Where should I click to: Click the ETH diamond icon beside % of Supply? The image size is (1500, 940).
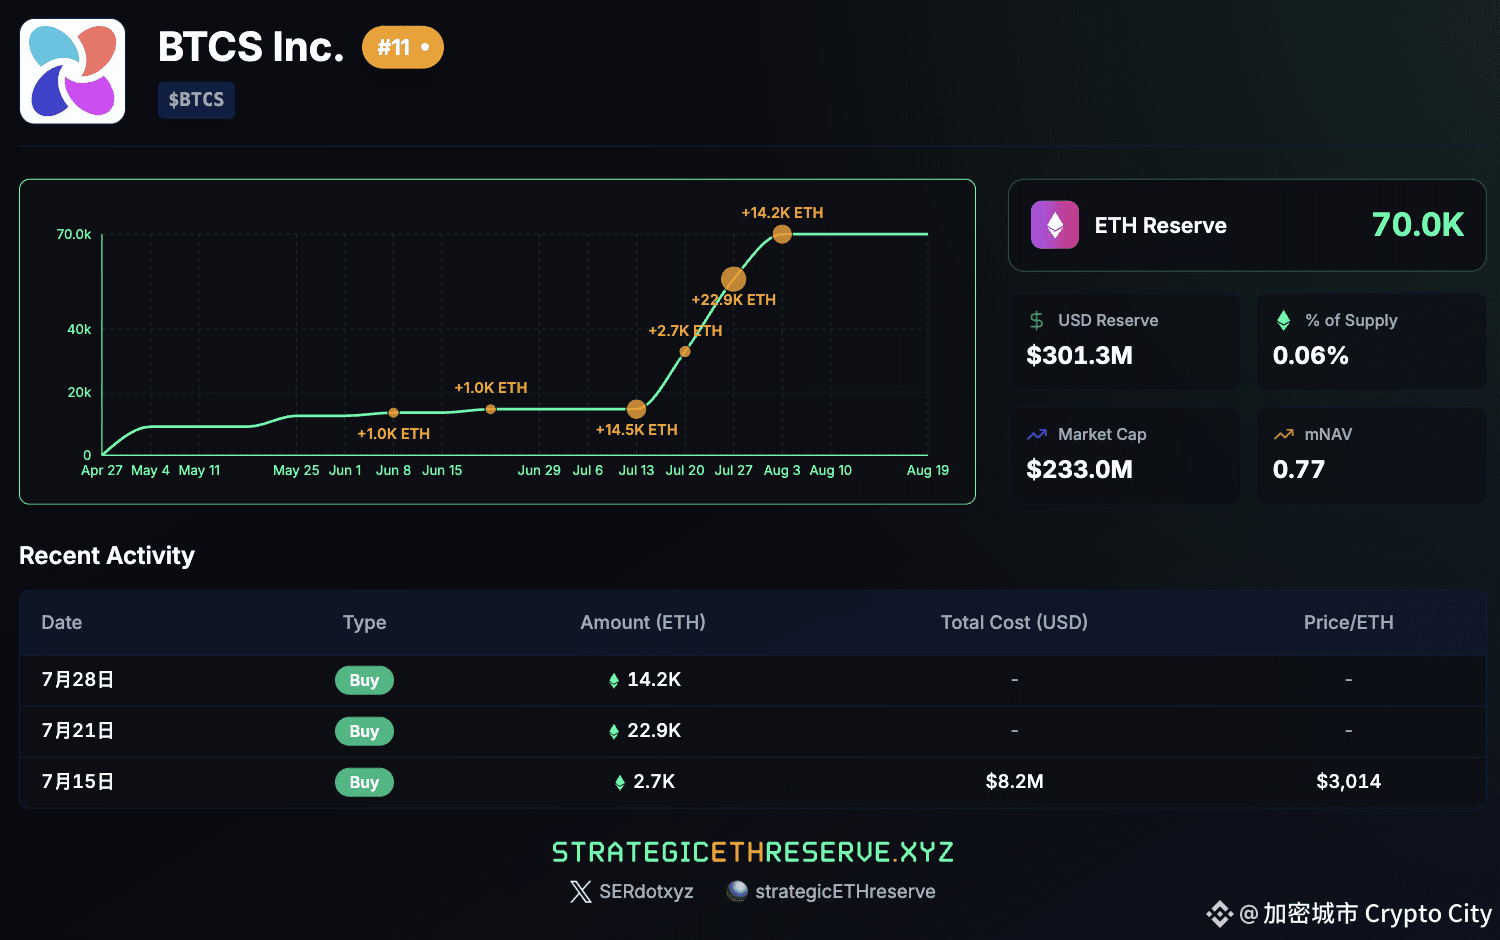click(x=1284, y=320)
